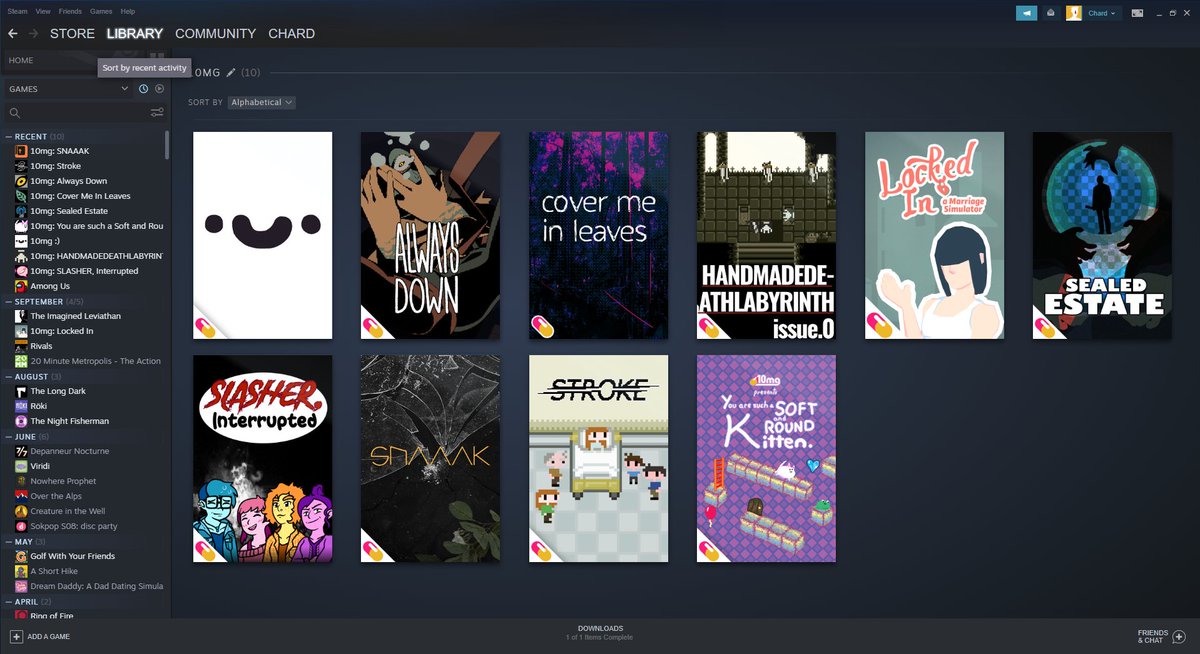Open the Cover Me in Leaves cover
The image size is (1200, 654).
click(599, 235)
